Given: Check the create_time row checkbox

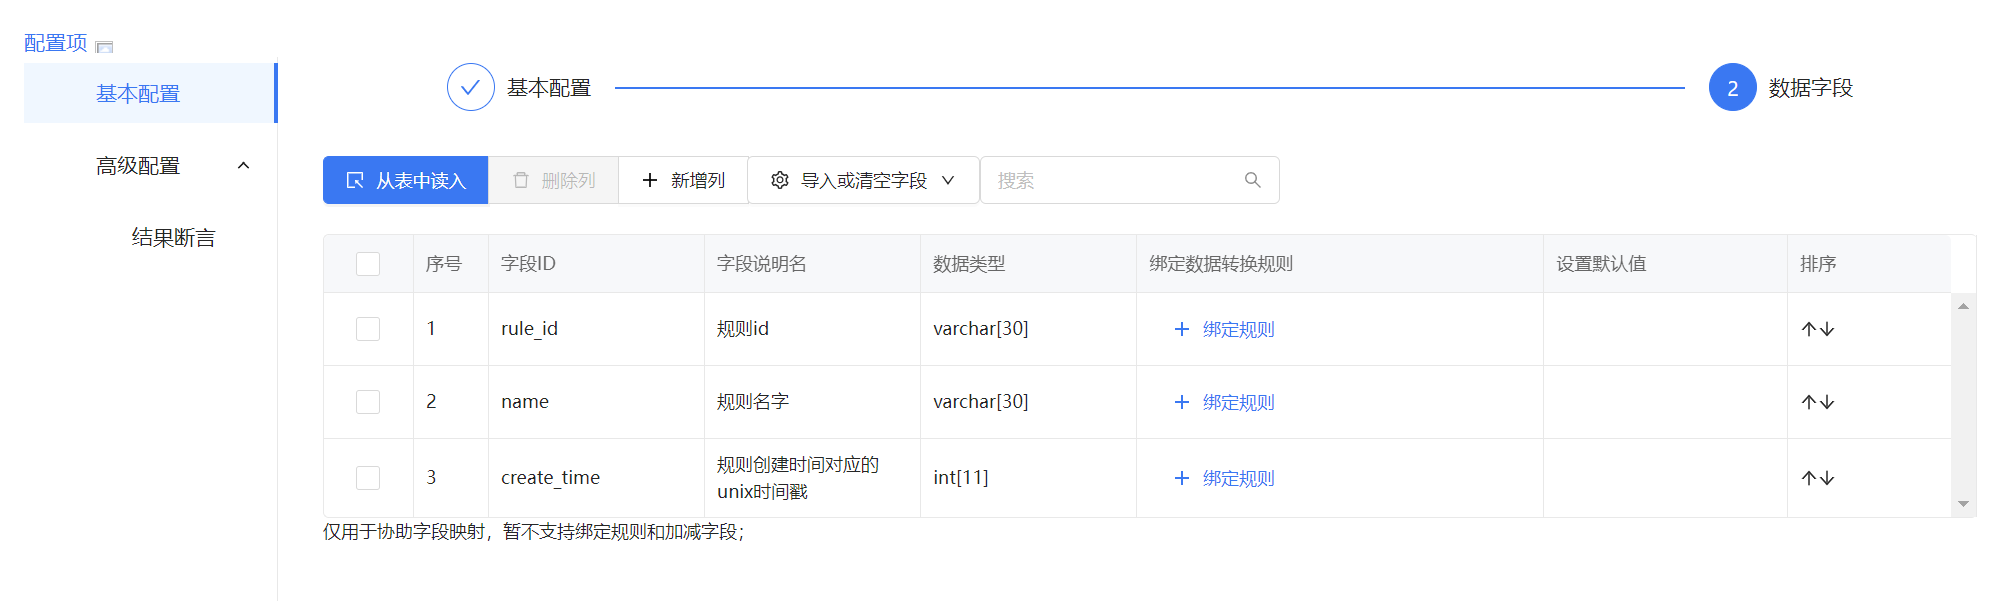Looking at the screenshot, I should coord(368,478).
